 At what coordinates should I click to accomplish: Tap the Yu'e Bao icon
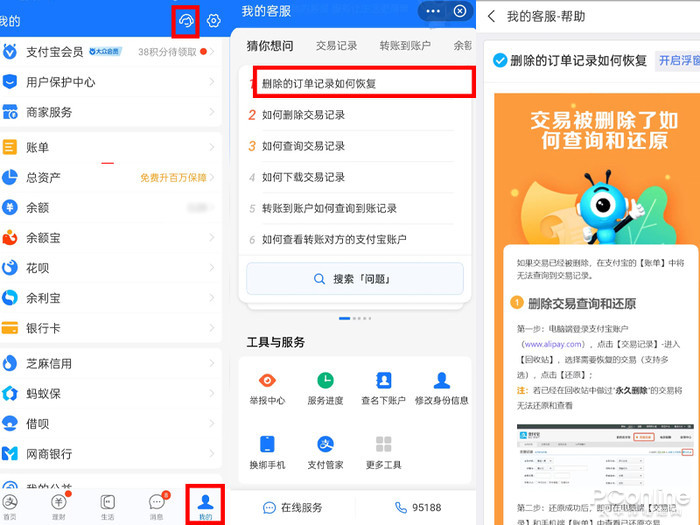pyautogui.click(x=10, y=238)
